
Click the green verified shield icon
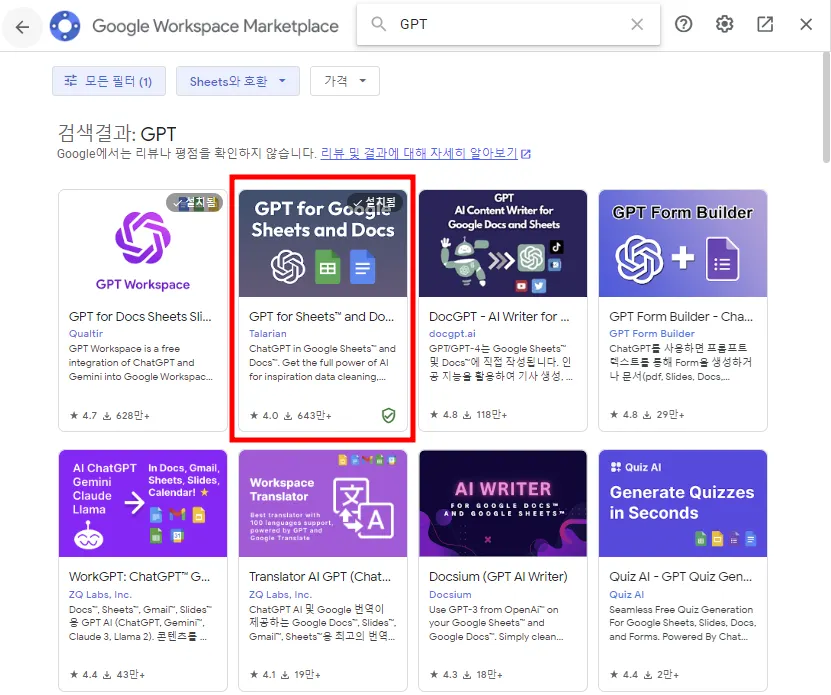[388, 415]
